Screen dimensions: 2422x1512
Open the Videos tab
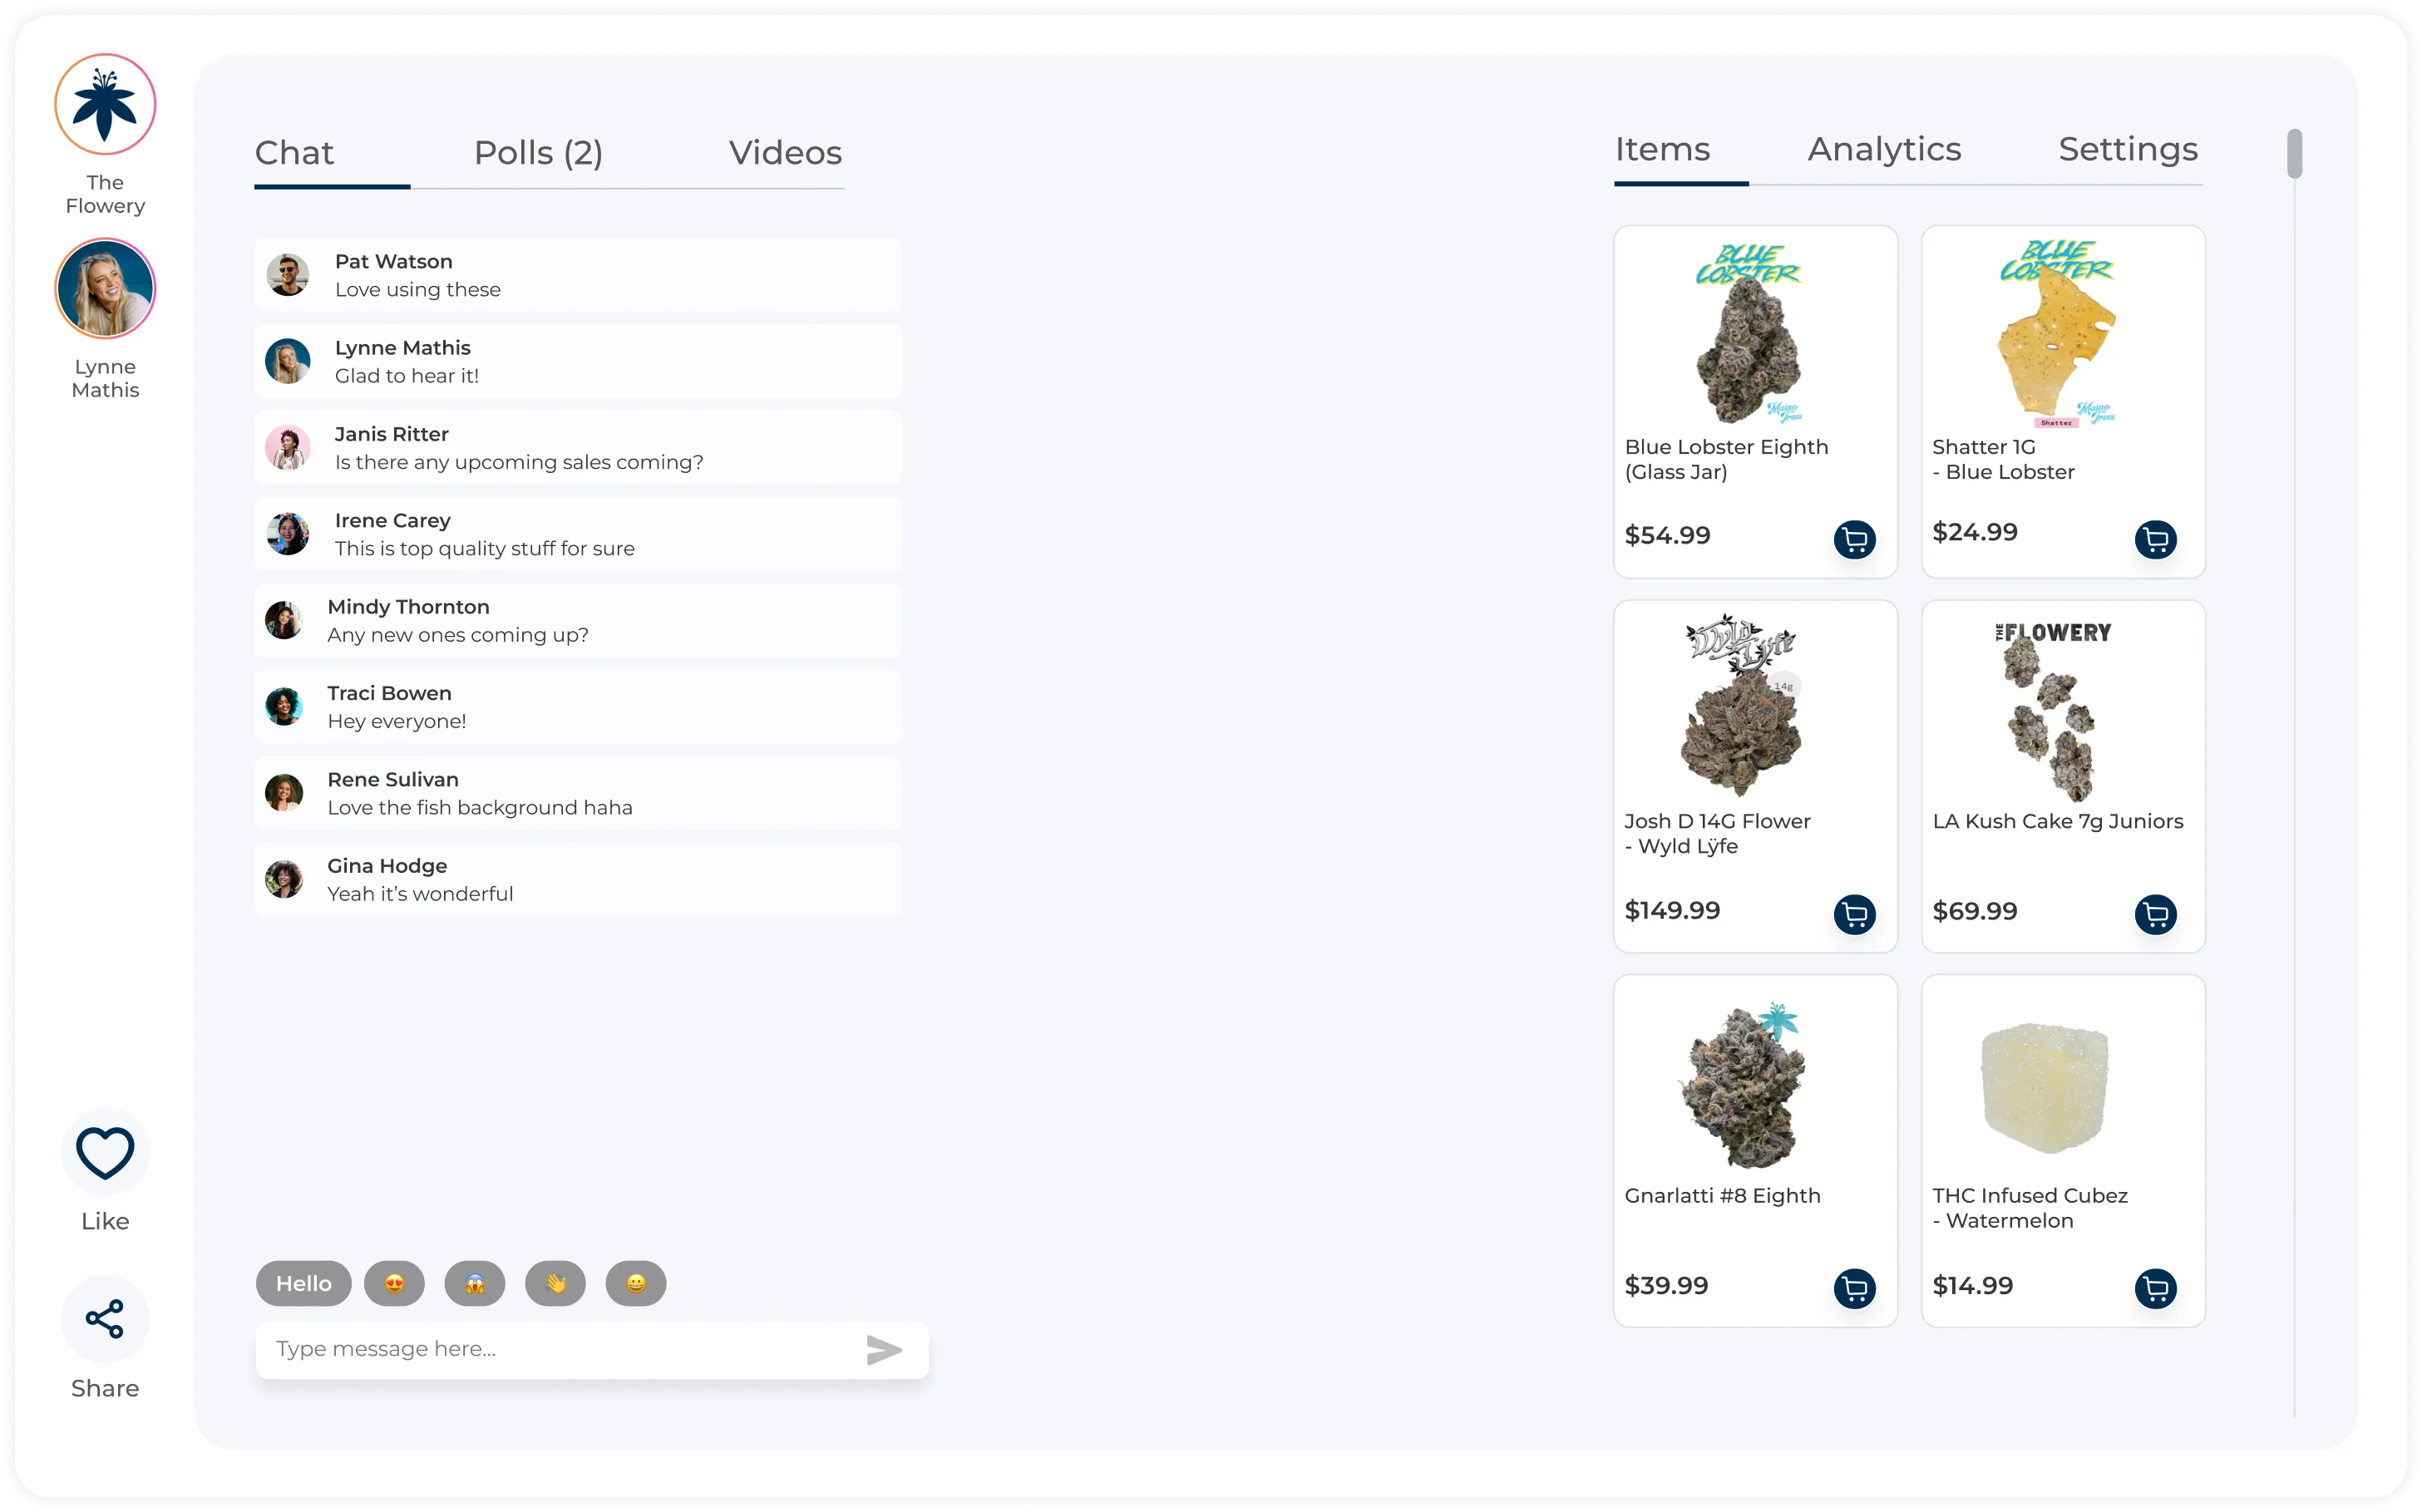785,153
